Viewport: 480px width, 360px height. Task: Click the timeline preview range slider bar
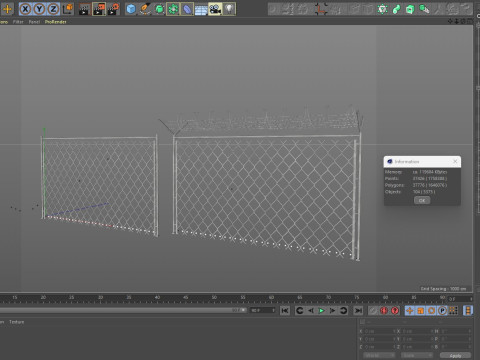pos(123,310)
